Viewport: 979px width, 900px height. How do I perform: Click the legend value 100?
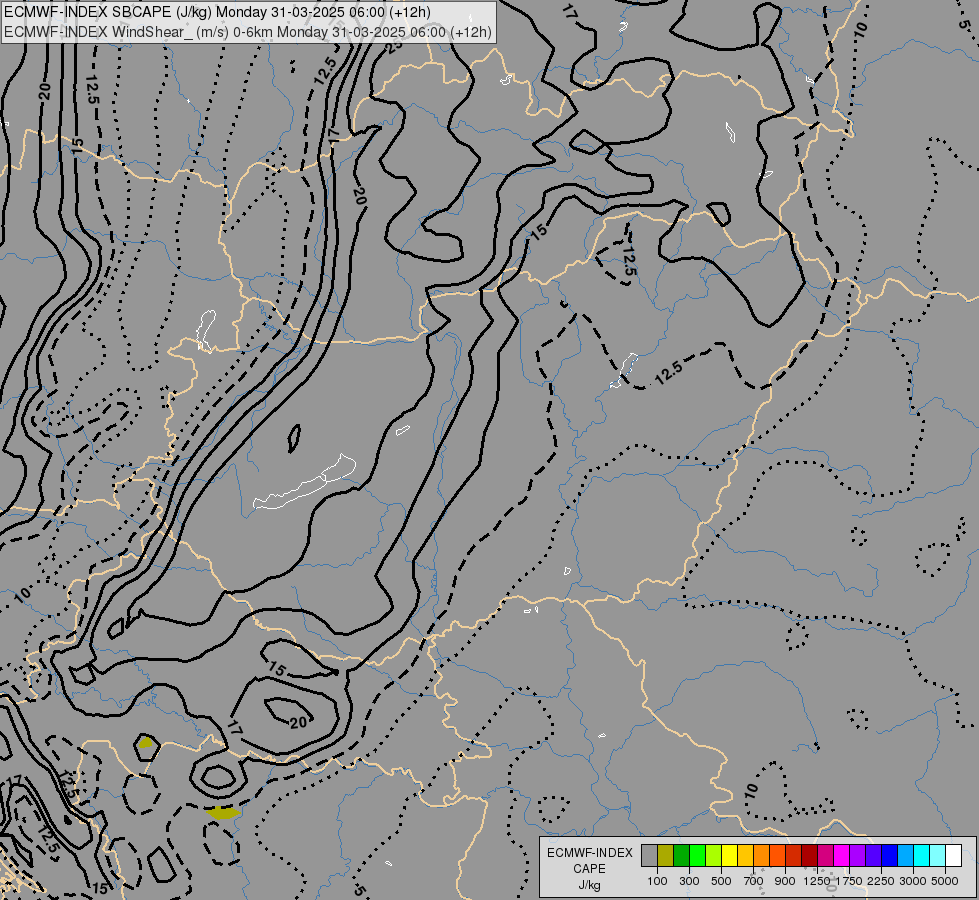(657, 881)
